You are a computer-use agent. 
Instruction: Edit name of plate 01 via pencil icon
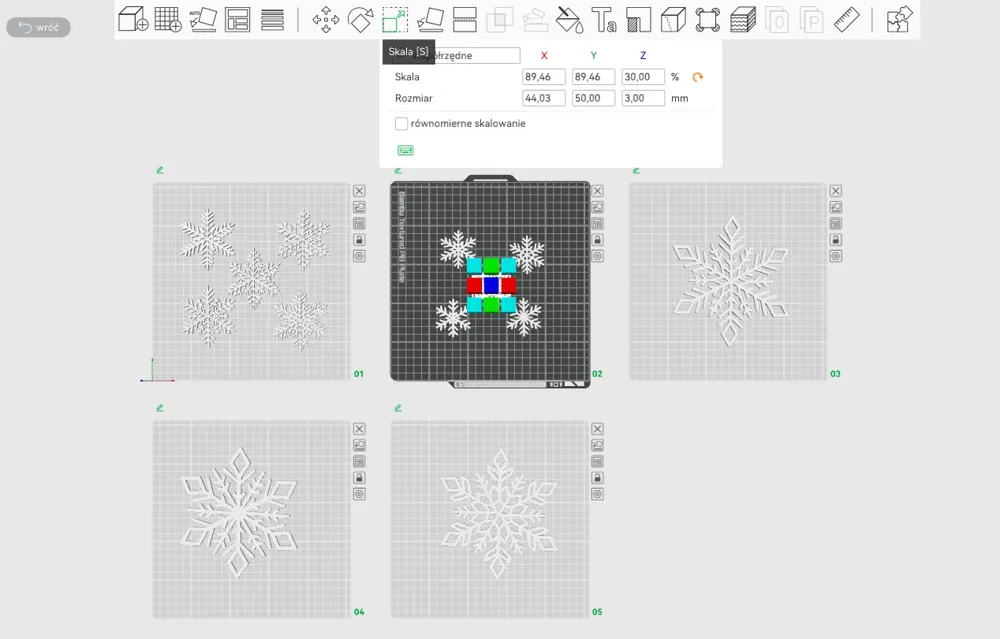pos(160,170)
